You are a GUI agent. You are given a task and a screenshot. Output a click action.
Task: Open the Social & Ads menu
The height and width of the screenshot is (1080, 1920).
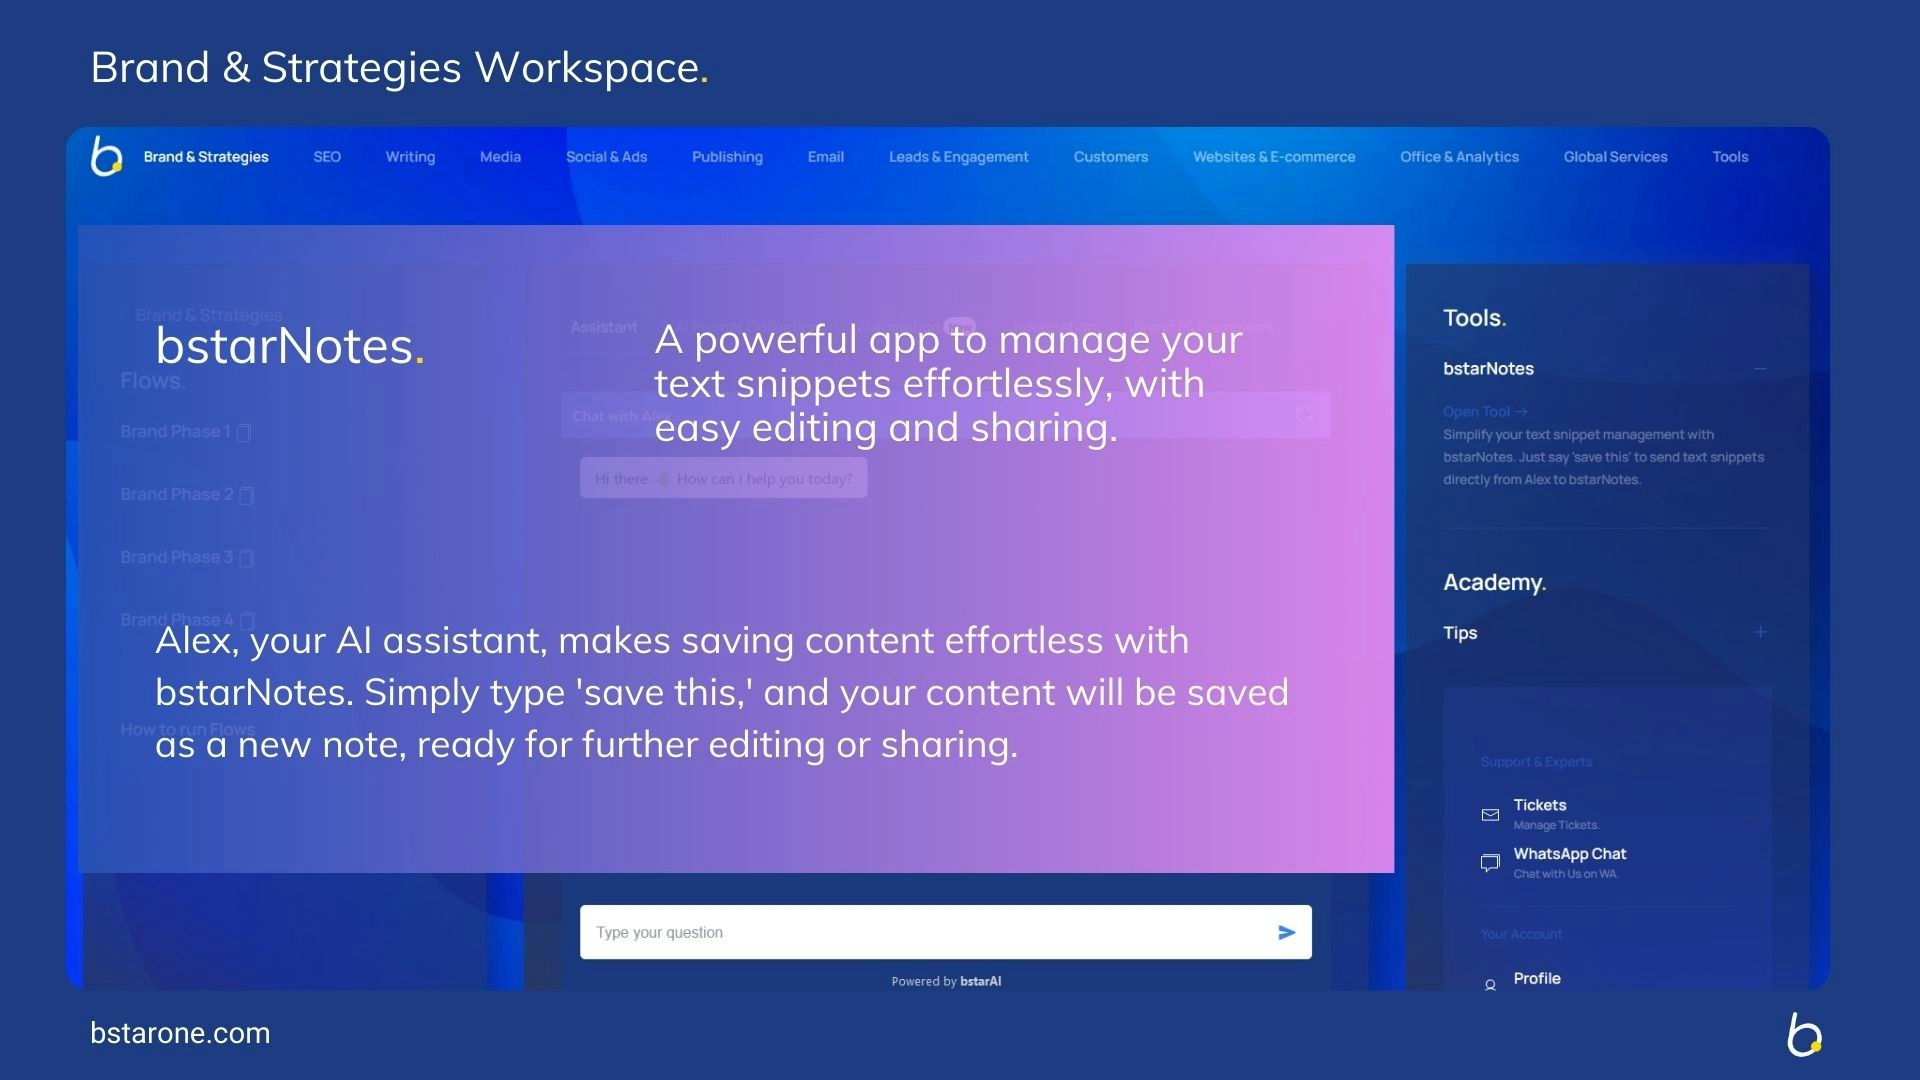(x=606, y=157)
